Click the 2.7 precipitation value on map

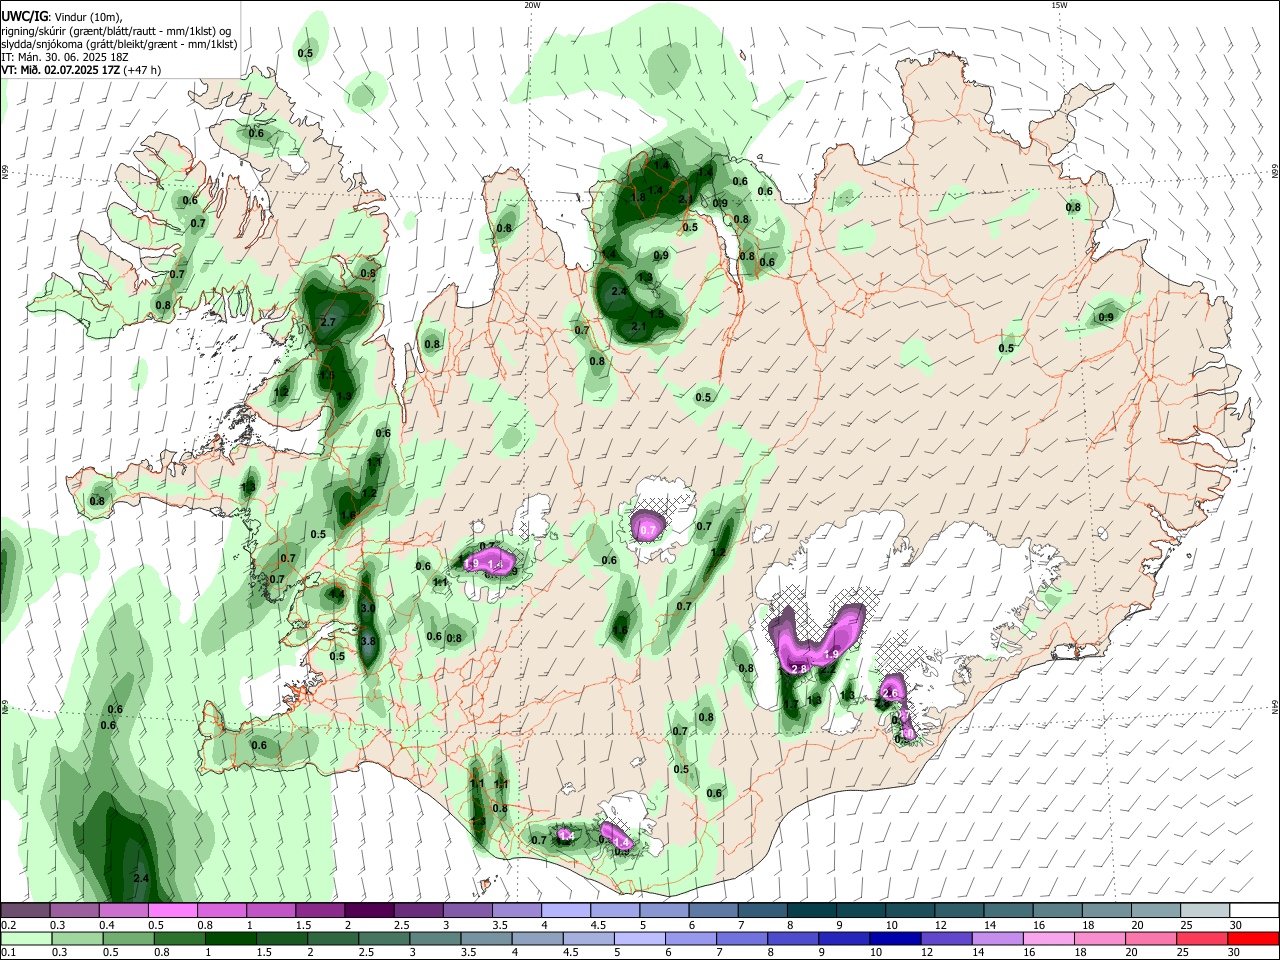point(328,322)
